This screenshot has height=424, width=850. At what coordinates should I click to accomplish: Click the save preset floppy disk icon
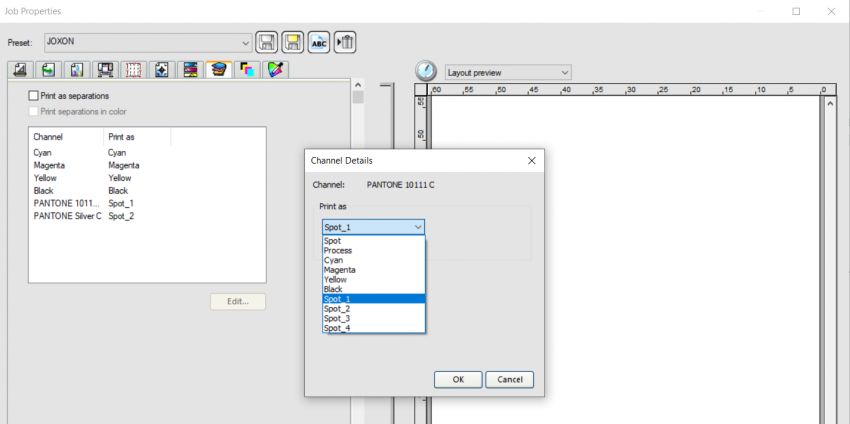[x=267, y=42]
